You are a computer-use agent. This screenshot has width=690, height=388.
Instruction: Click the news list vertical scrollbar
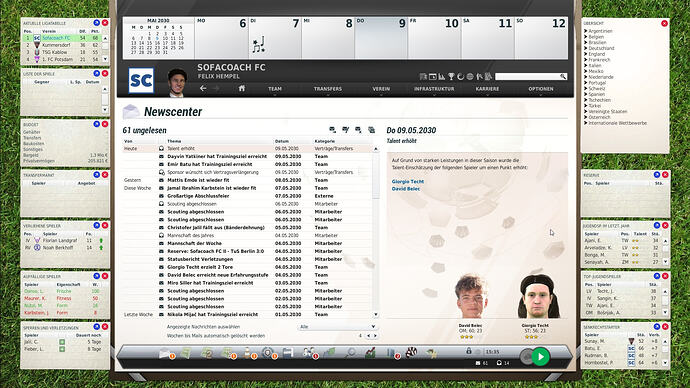(x=376, y=231)
